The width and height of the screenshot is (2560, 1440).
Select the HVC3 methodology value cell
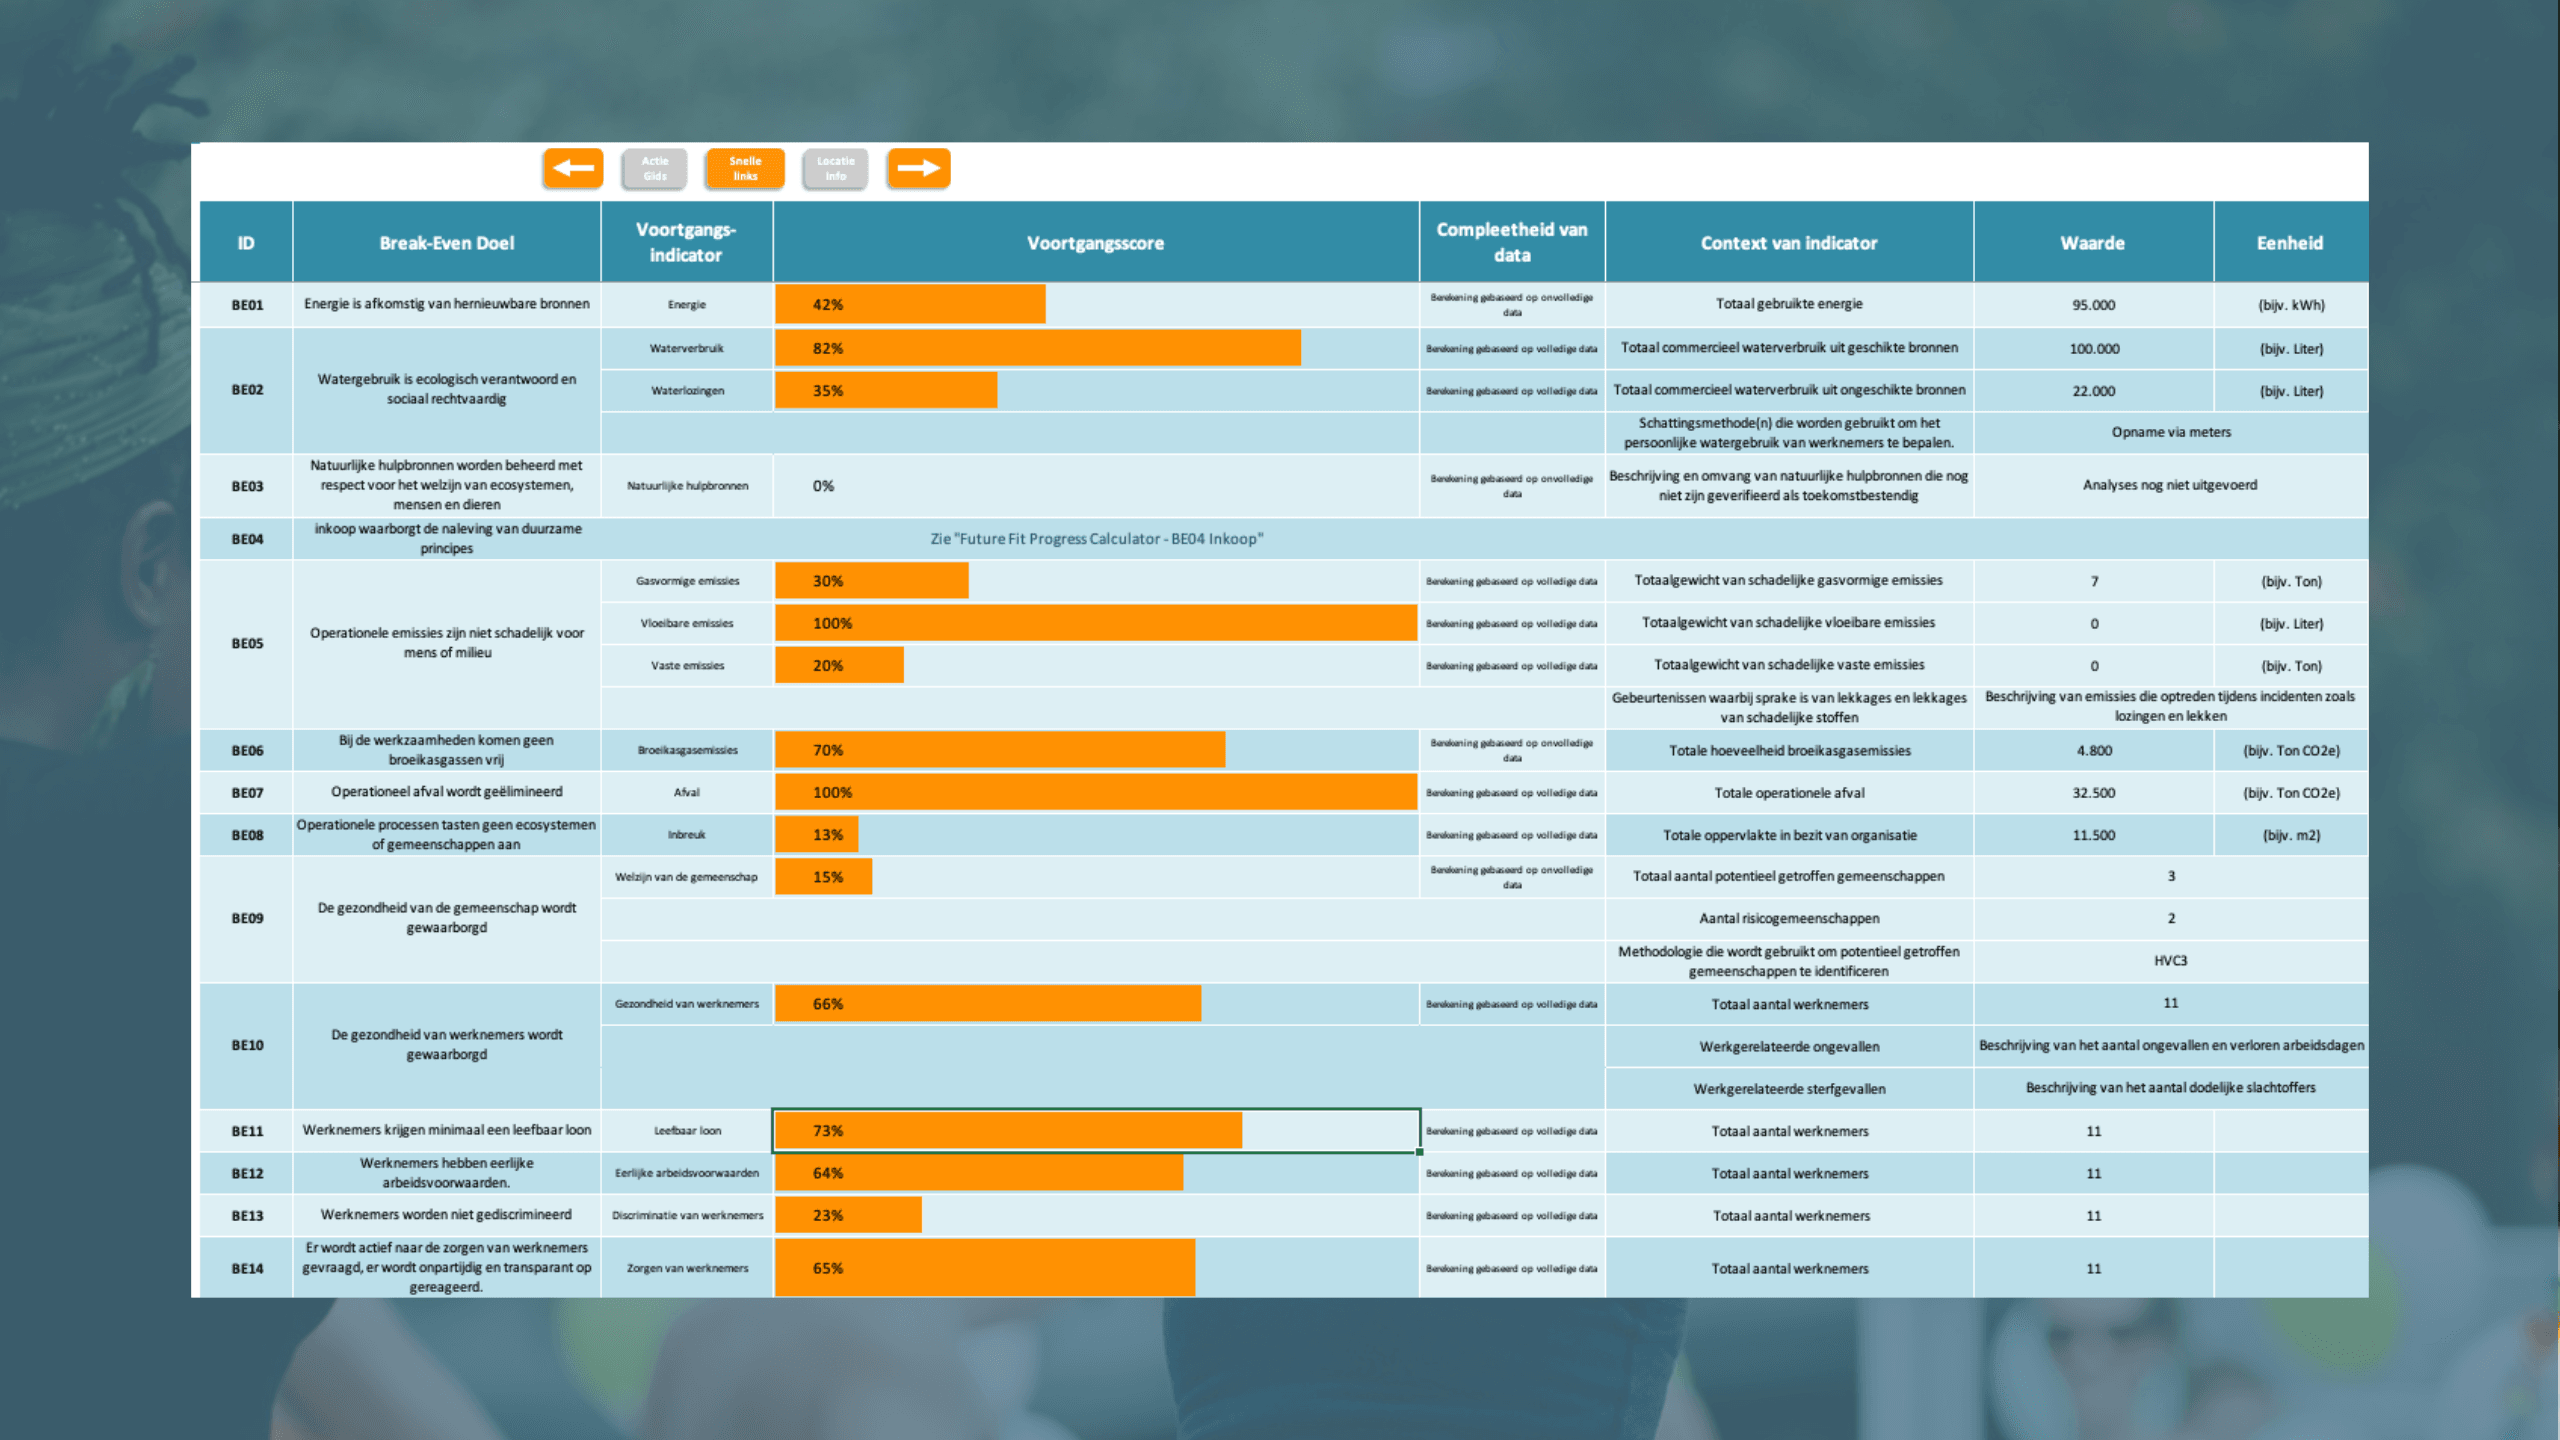click(x=2170, y=960)
